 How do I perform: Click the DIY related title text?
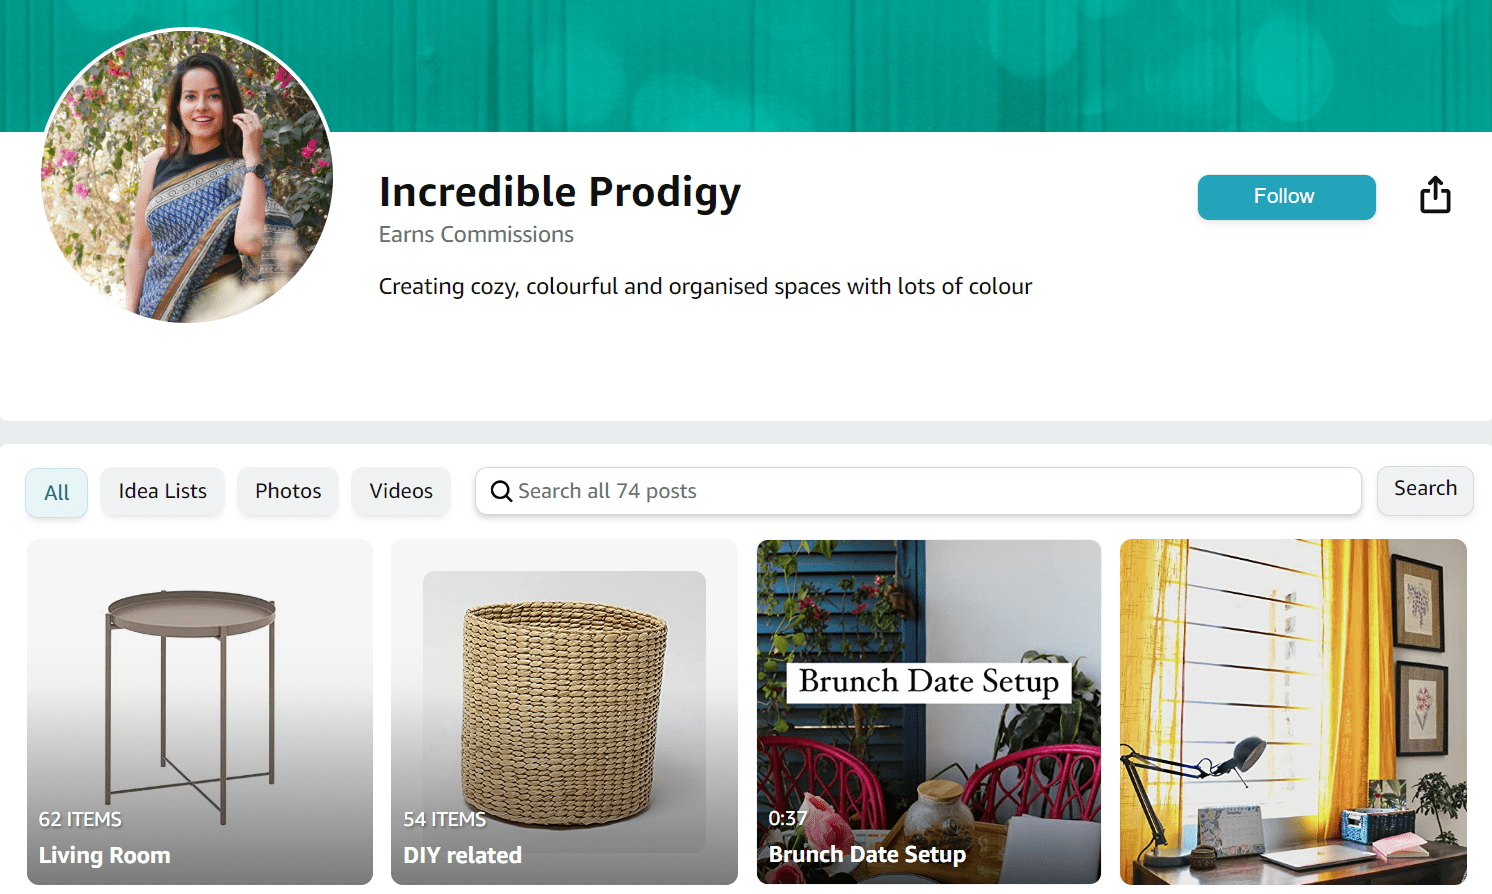point(462,855)
